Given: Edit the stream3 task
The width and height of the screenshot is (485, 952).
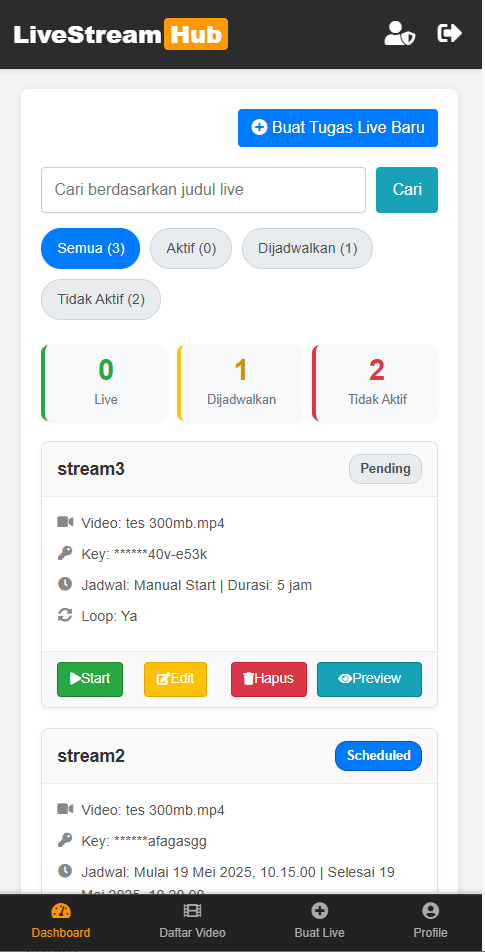Looking at the screenshot, I should [x=175, y=679].
